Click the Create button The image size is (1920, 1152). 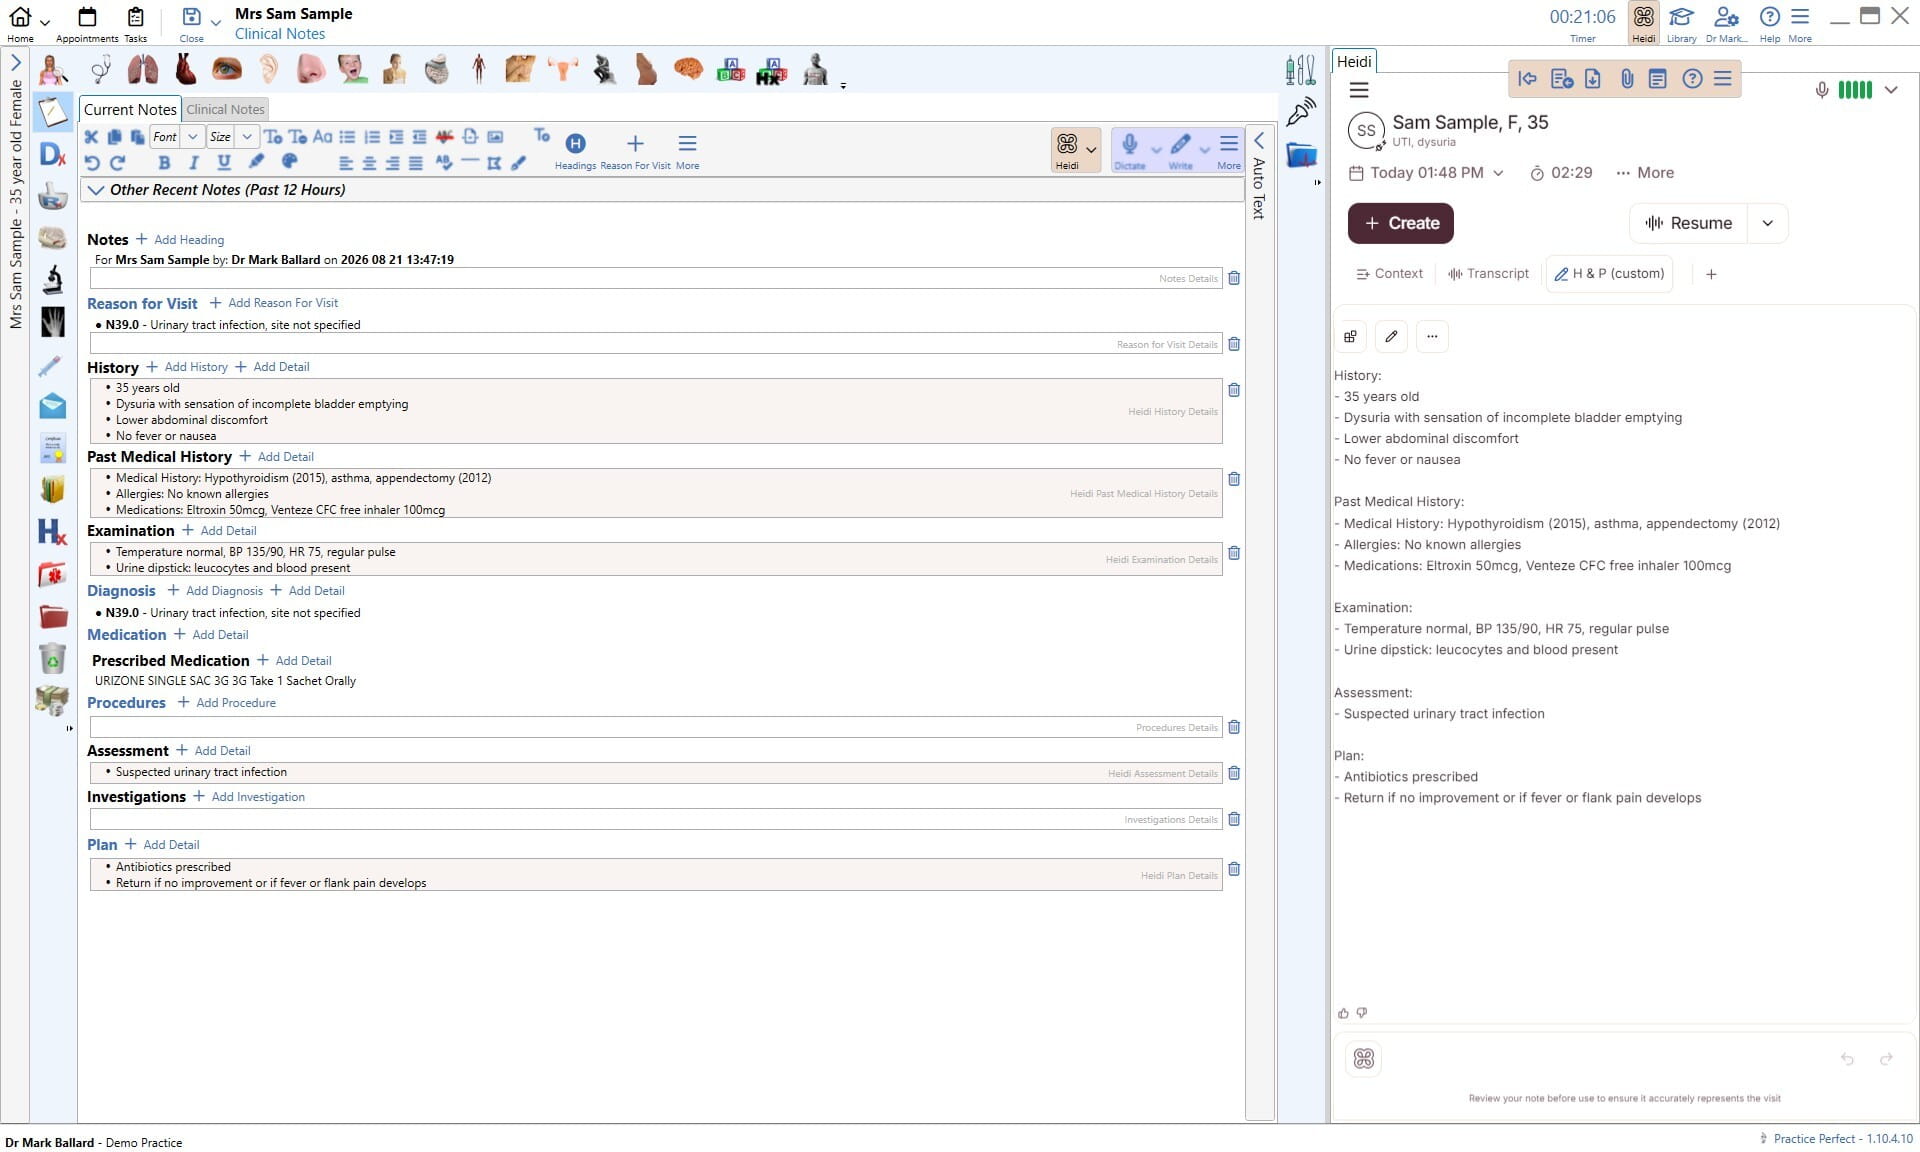[1400, 223]
